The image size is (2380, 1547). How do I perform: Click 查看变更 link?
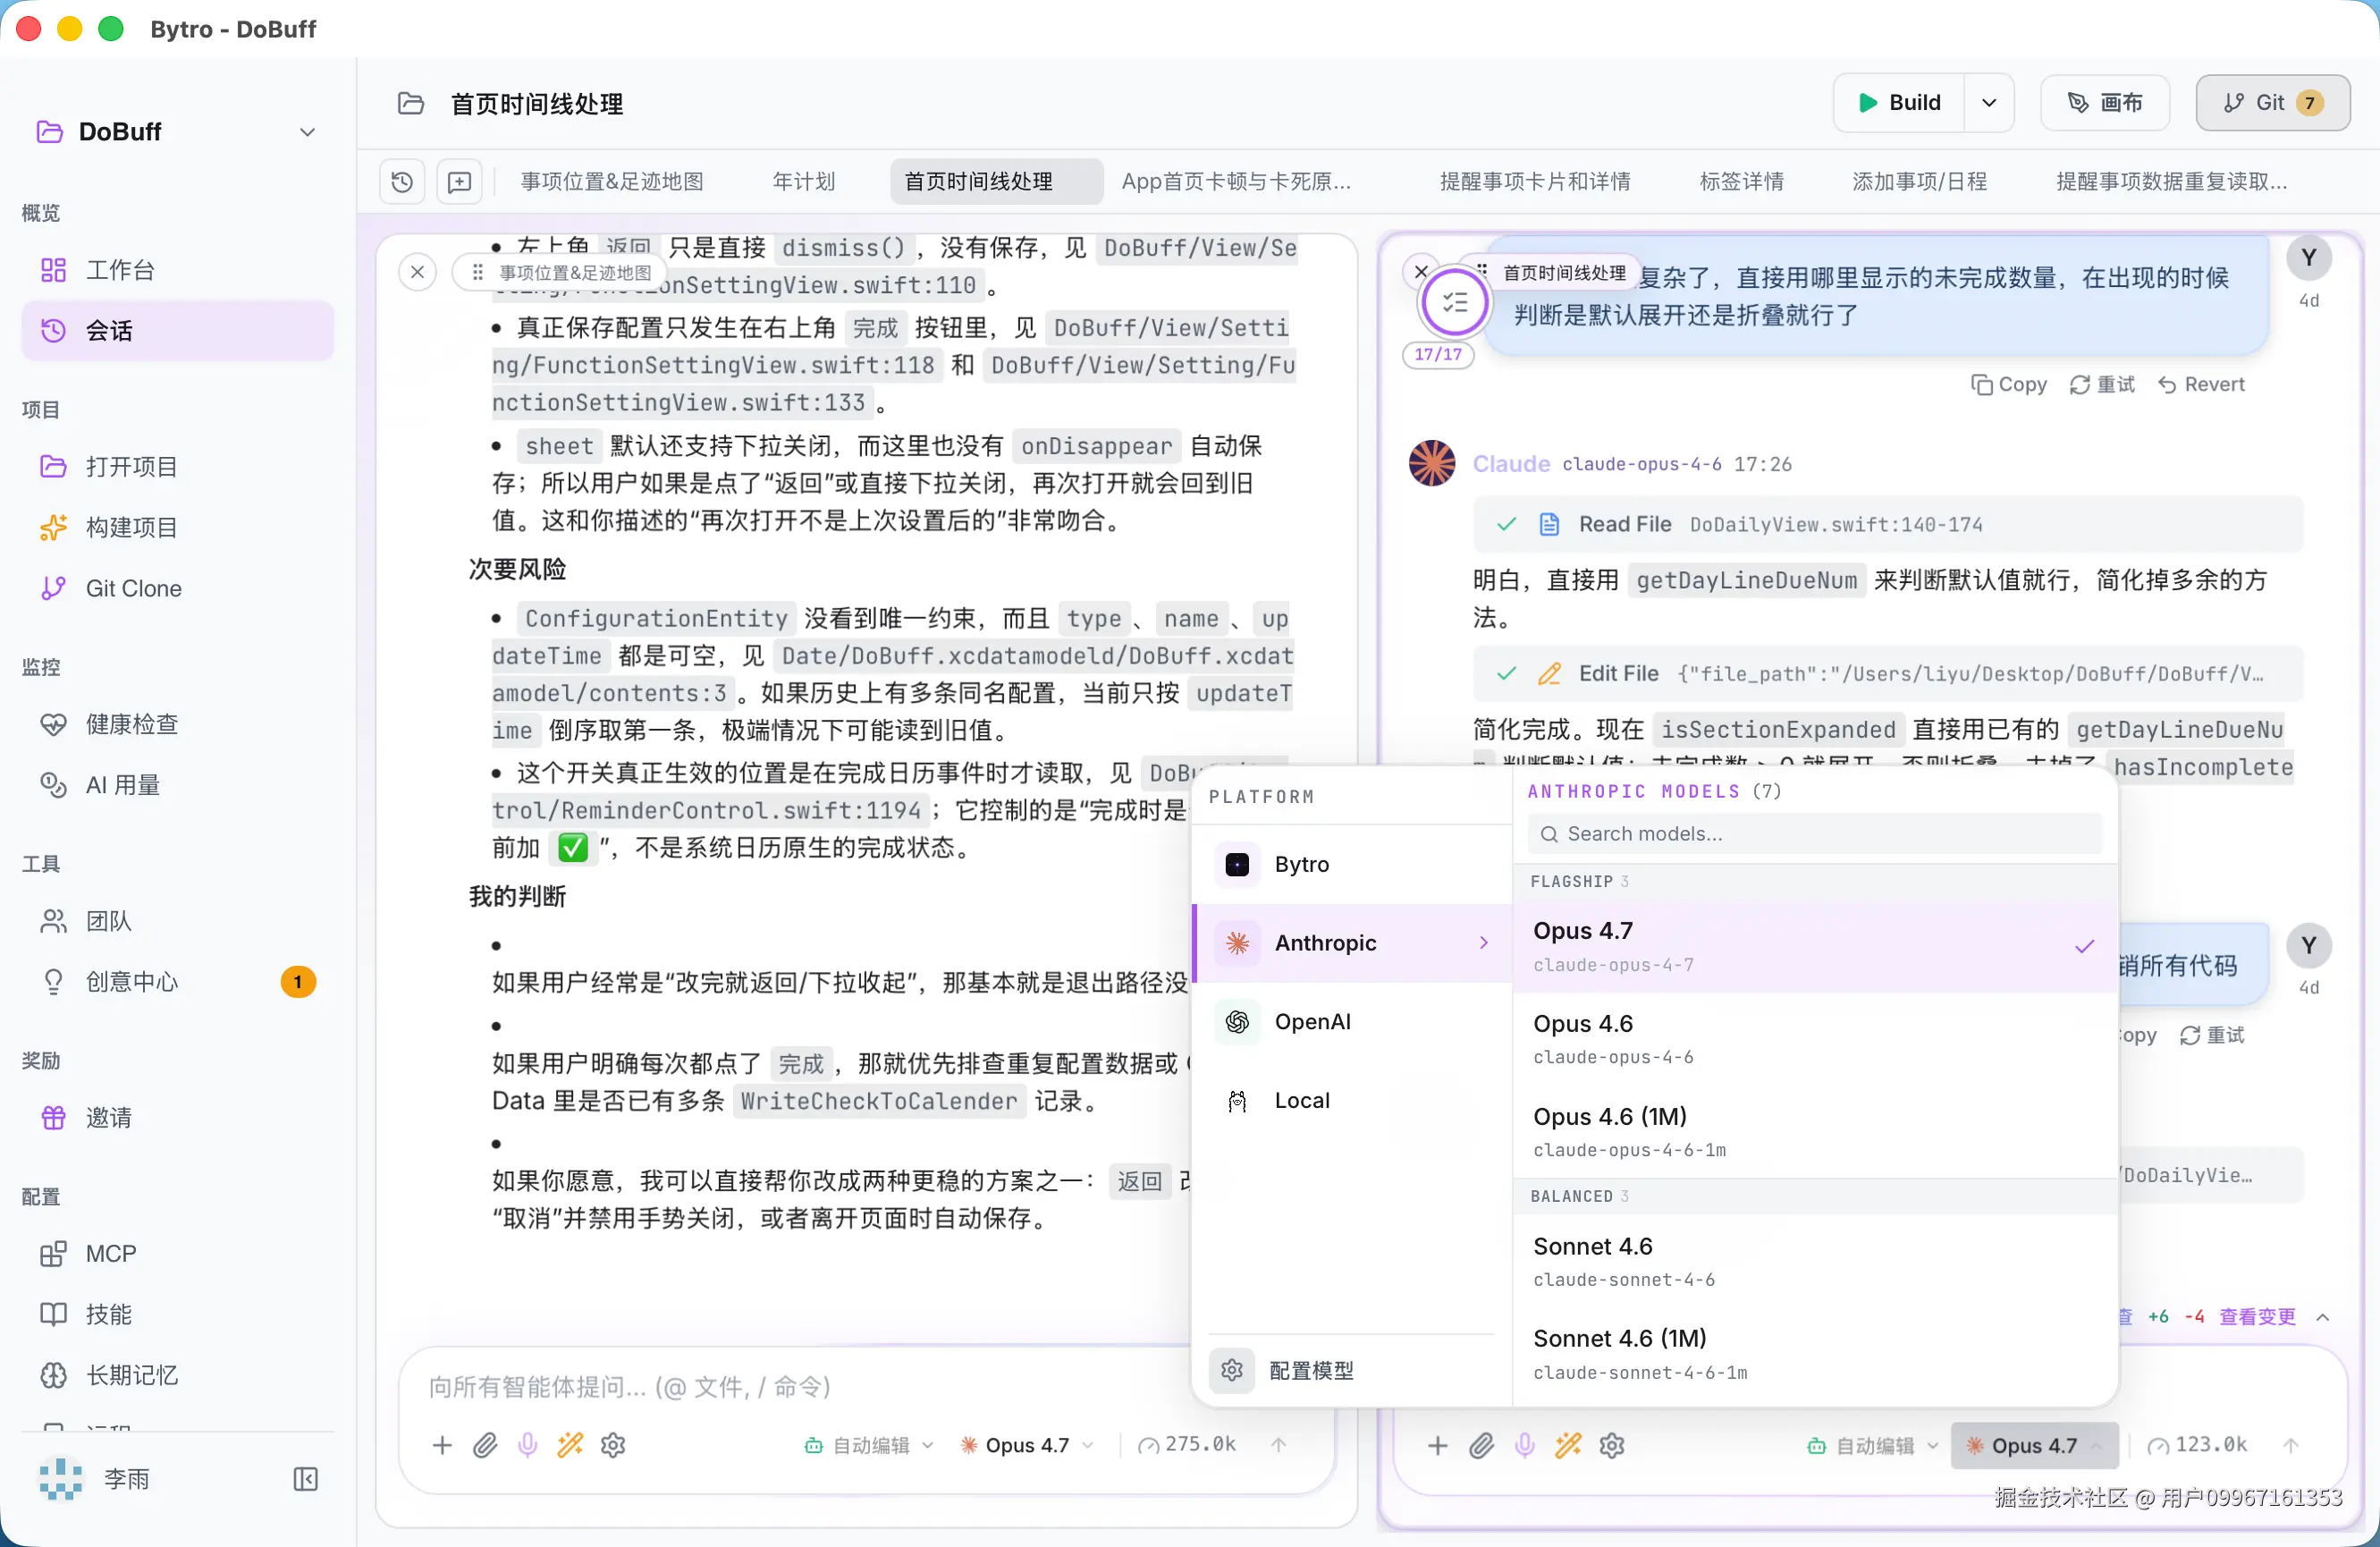click(2257, 1317)
